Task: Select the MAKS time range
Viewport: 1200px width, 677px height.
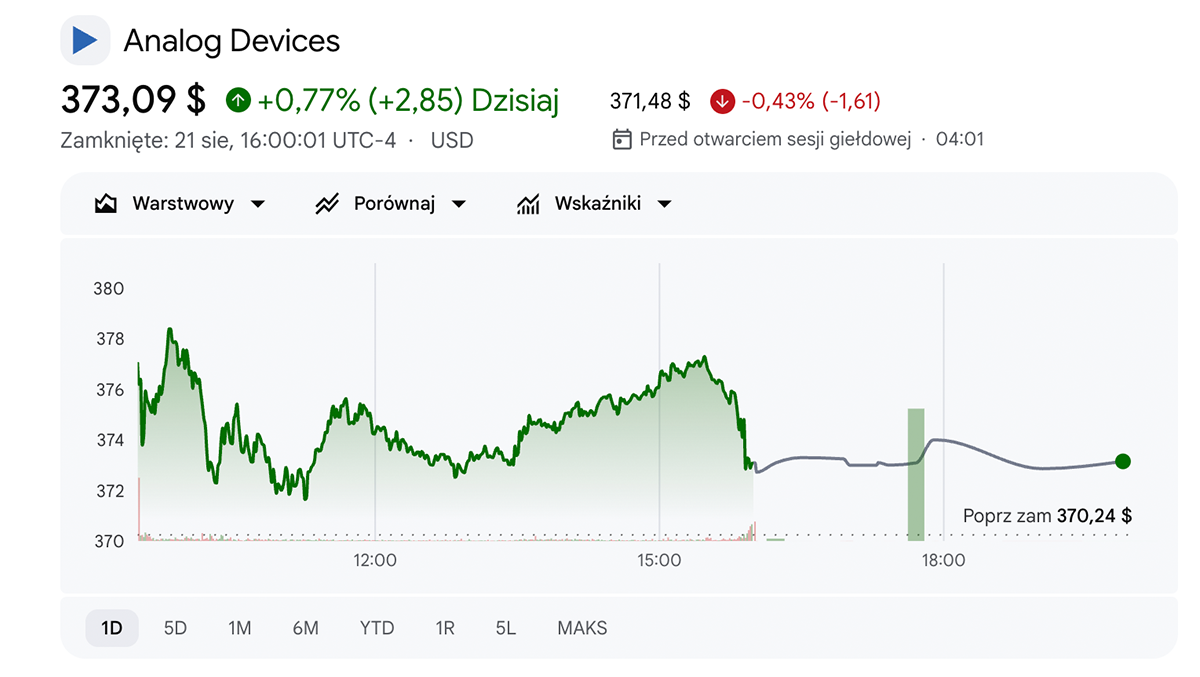Action: (x=582, y=628)
